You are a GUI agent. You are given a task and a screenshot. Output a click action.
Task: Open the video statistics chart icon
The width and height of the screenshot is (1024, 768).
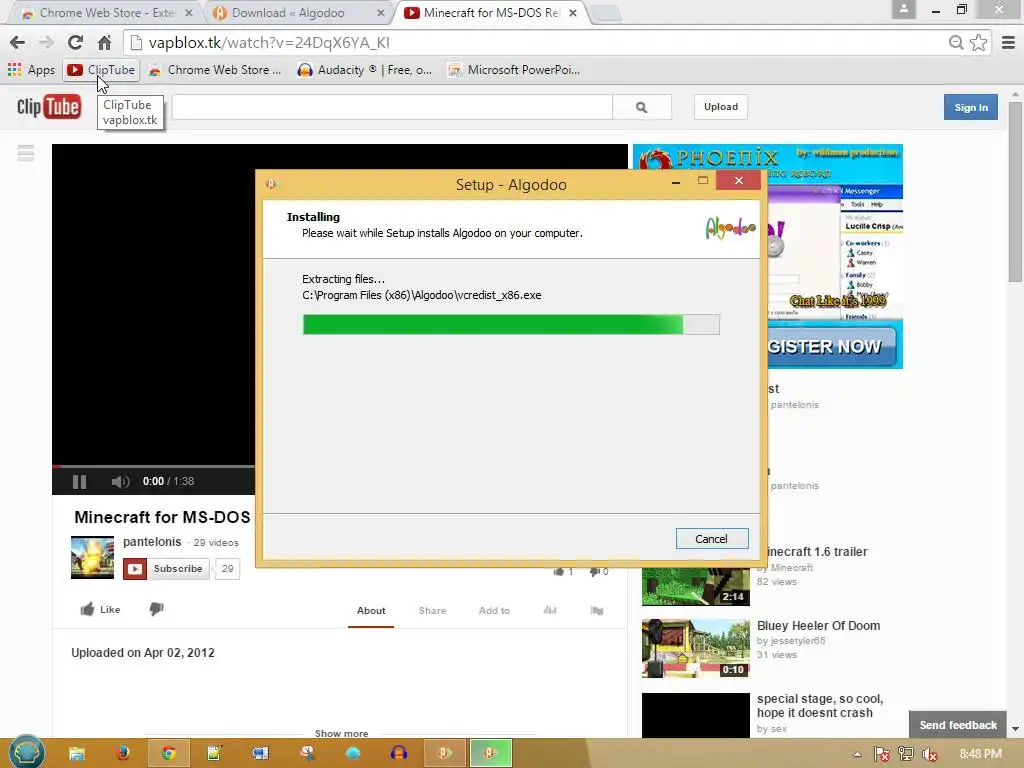(550, 610)
